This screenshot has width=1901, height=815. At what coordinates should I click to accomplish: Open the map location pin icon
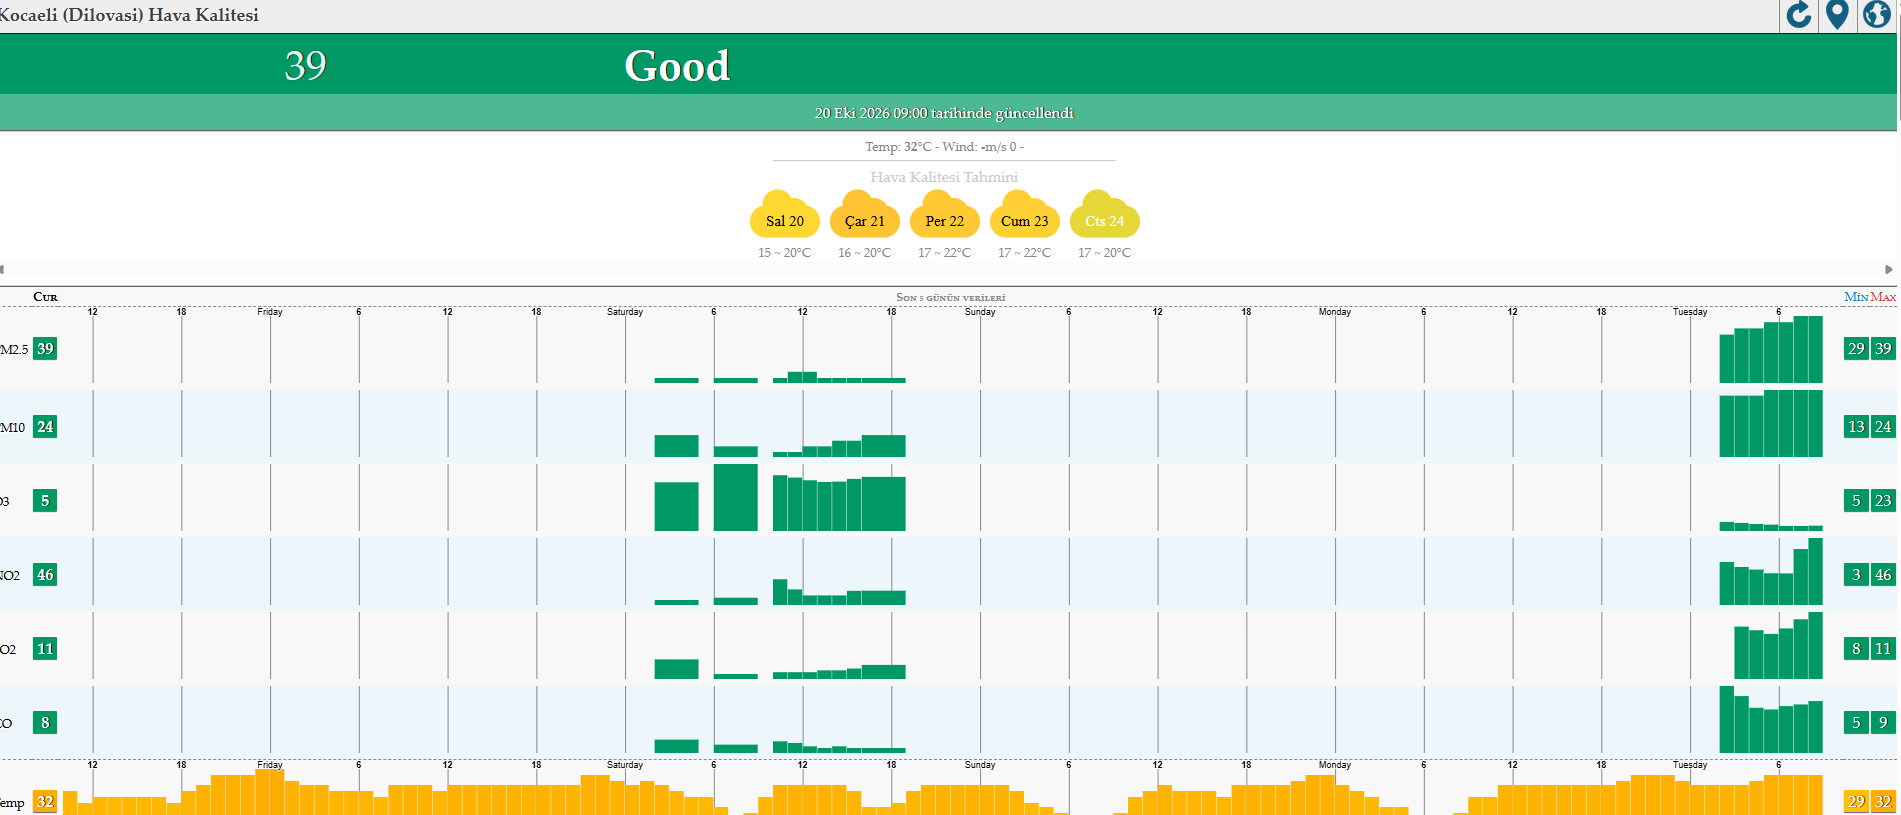1837,15
